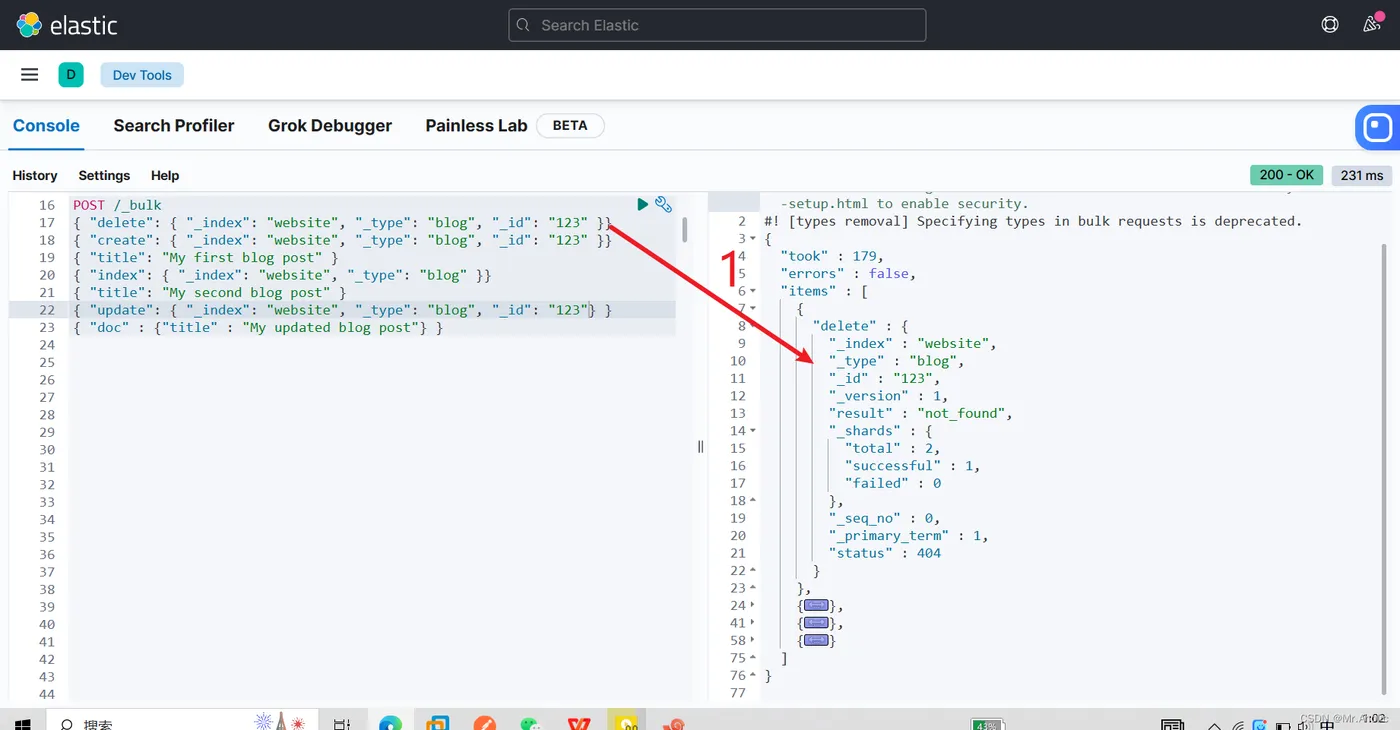Collapse the _shards block at line 14
This screenshot has width=1400, height=730.
coord(753,431)
